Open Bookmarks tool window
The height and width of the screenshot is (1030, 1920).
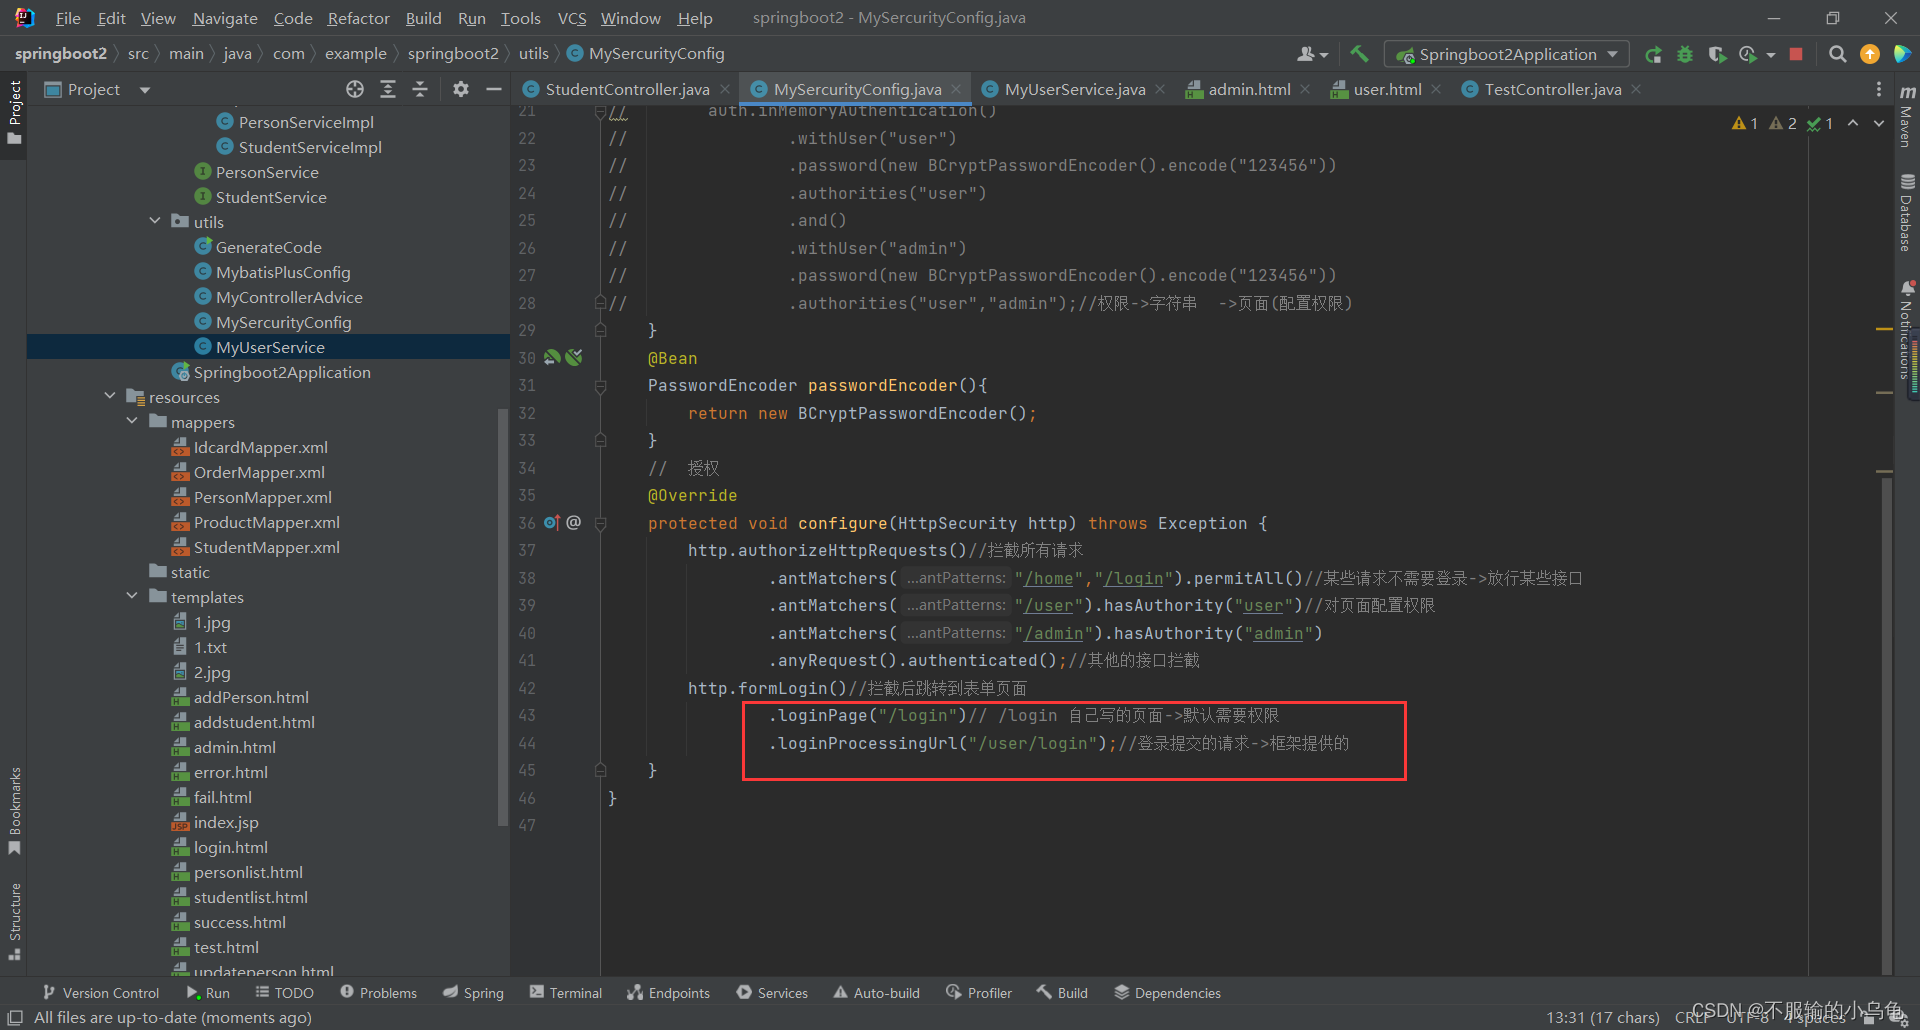[x=14, y=811]
